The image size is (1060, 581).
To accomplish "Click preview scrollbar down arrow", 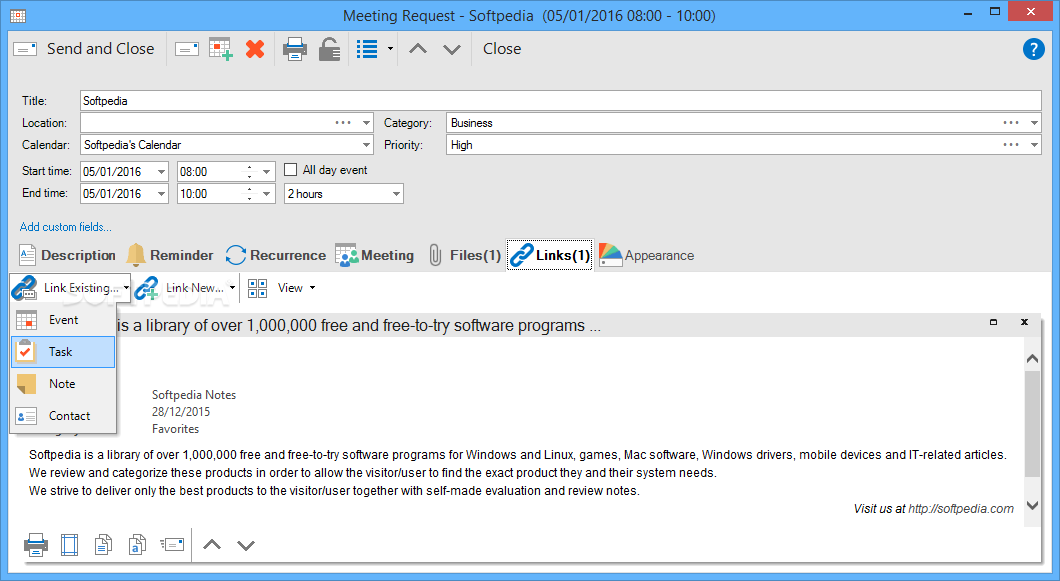I will click(1032, 505).
